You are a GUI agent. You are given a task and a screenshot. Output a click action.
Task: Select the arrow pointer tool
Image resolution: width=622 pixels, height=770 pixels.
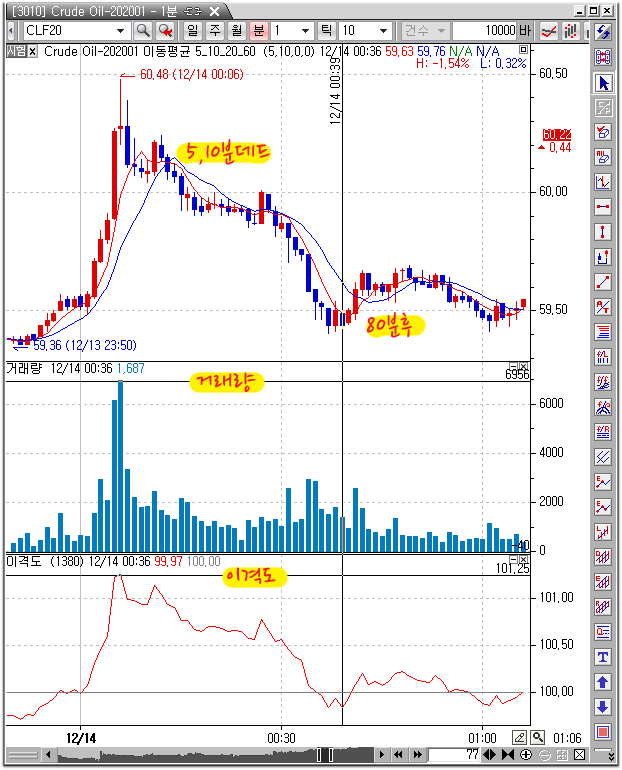coord(603,82)
